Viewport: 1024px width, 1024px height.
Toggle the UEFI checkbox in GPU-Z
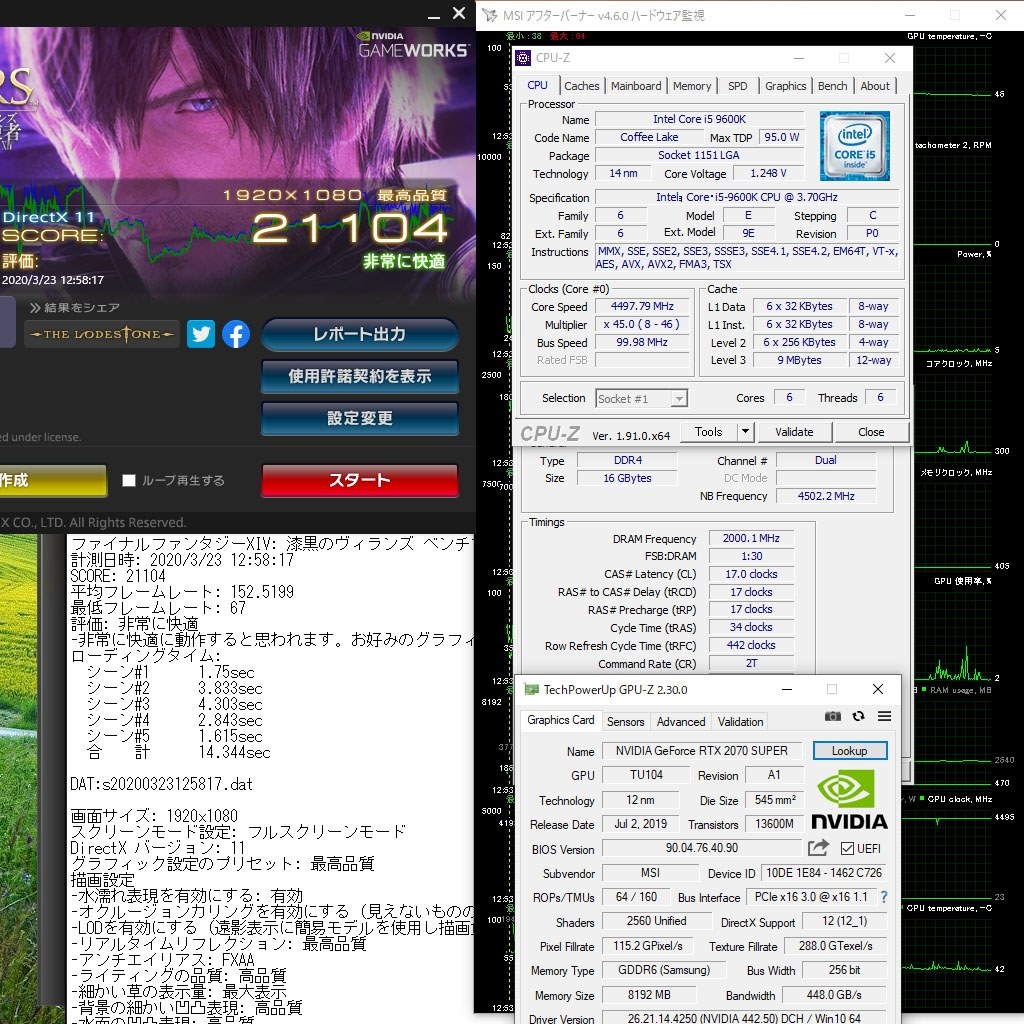(847, 848)
